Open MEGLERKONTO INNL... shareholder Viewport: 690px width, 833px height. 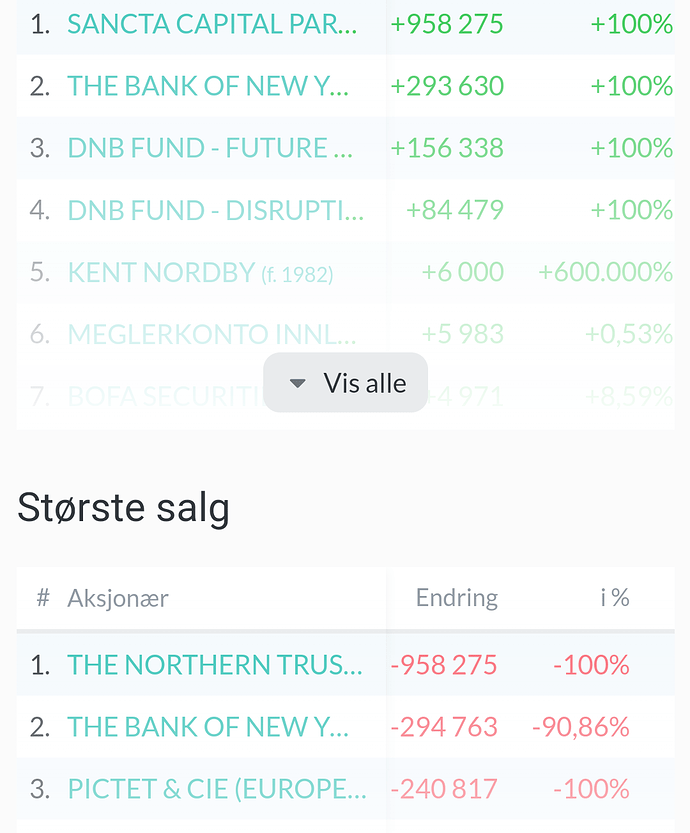point(212,335)
